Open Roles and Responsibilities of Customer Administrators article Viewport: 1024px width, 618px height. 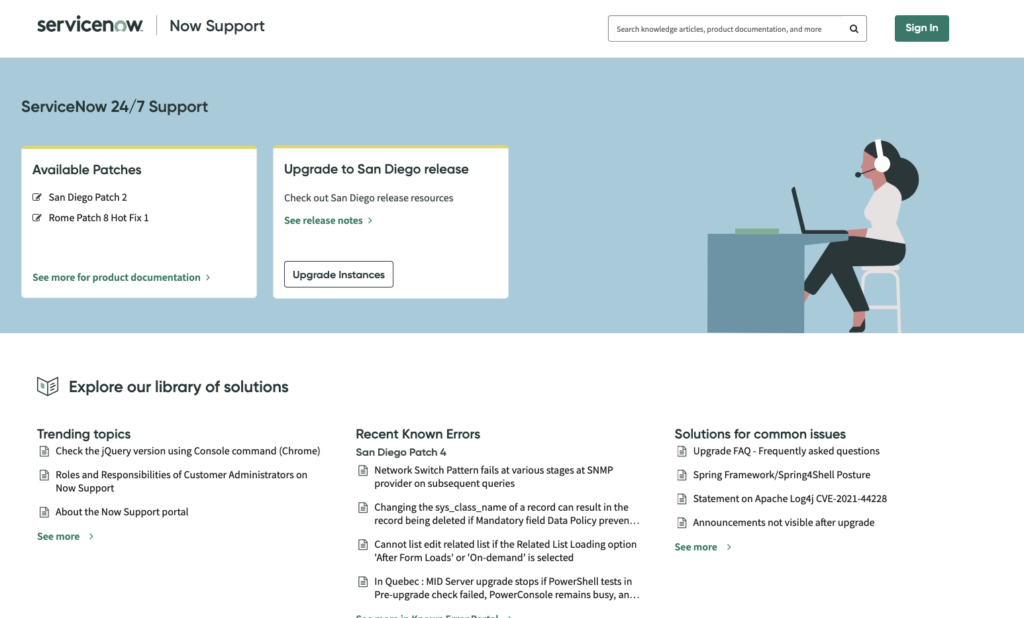[182, 481]
